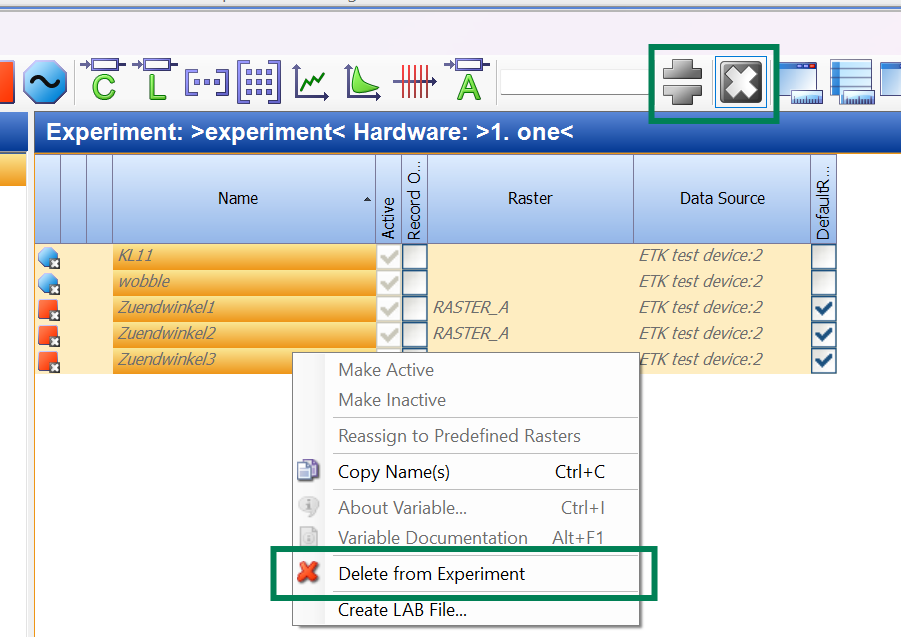This screenshot has width=901, height=637.
Task: Select Copy Name(s) from context menu
Action: 394,472
